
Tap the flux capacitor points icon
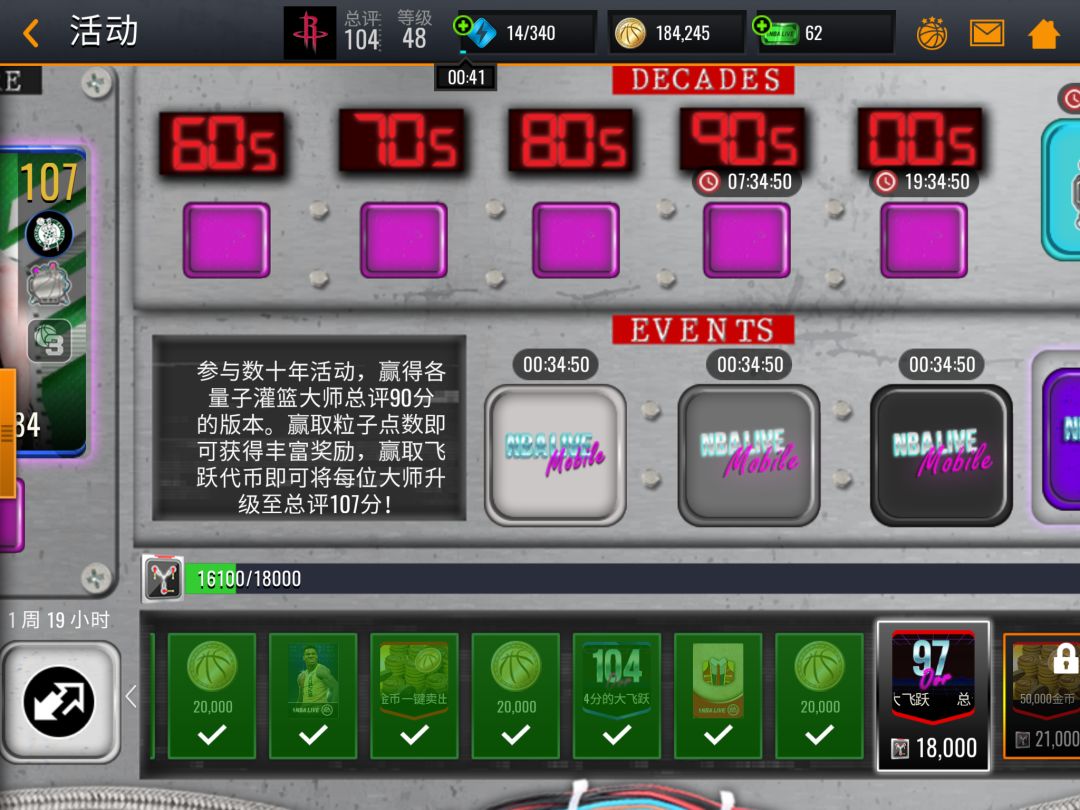163,578
